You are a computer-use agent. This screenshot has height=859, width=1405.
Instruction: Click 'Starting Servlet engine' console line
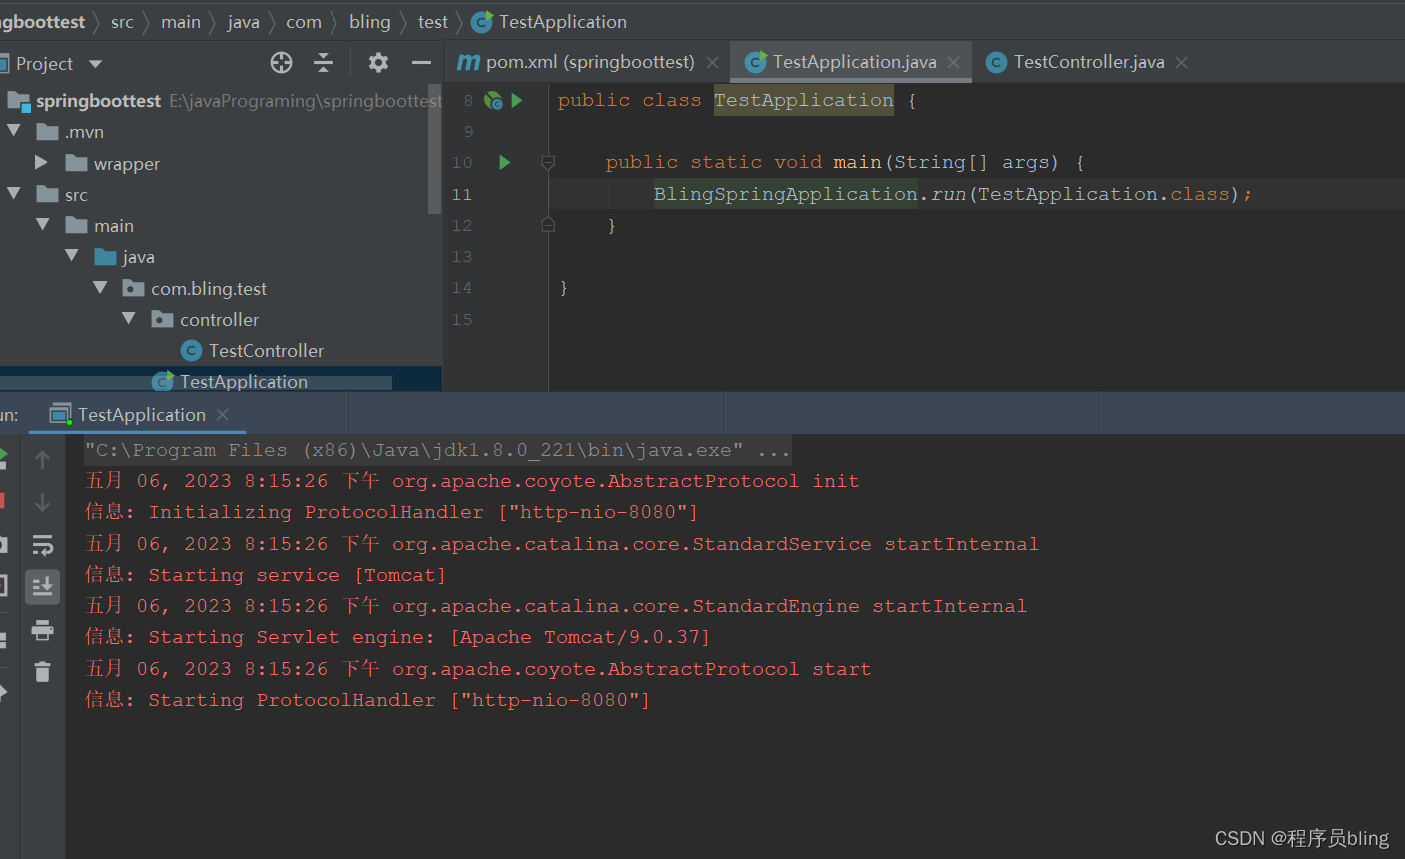(x=397, y=637)
